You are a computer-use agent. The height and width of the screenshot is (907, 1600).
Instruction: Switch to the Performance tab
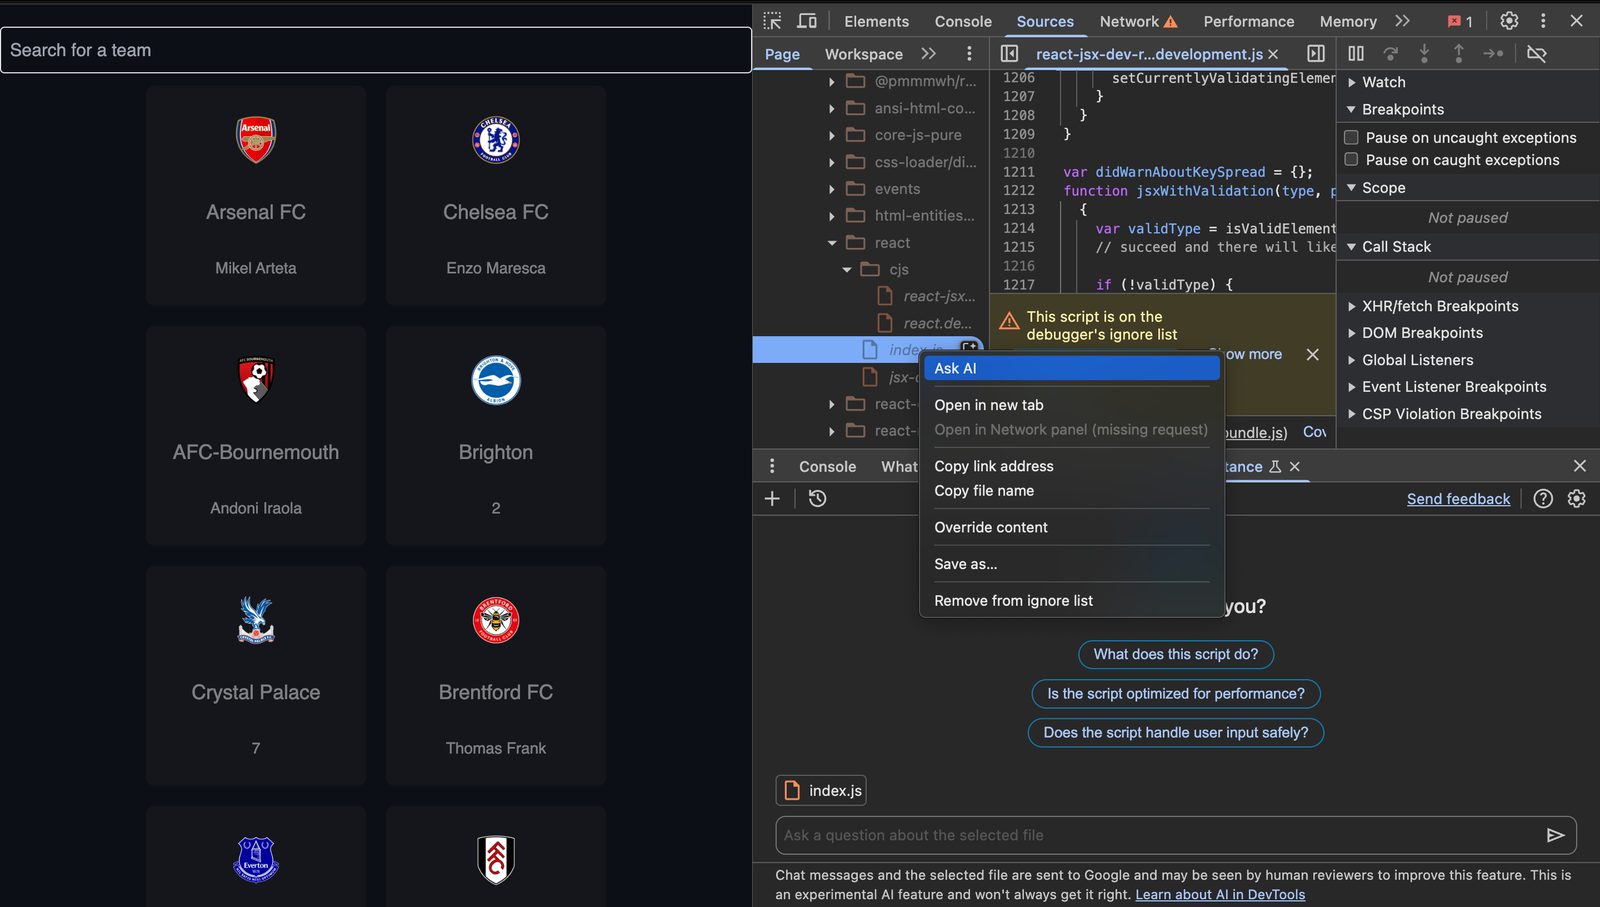(1248, 21)
